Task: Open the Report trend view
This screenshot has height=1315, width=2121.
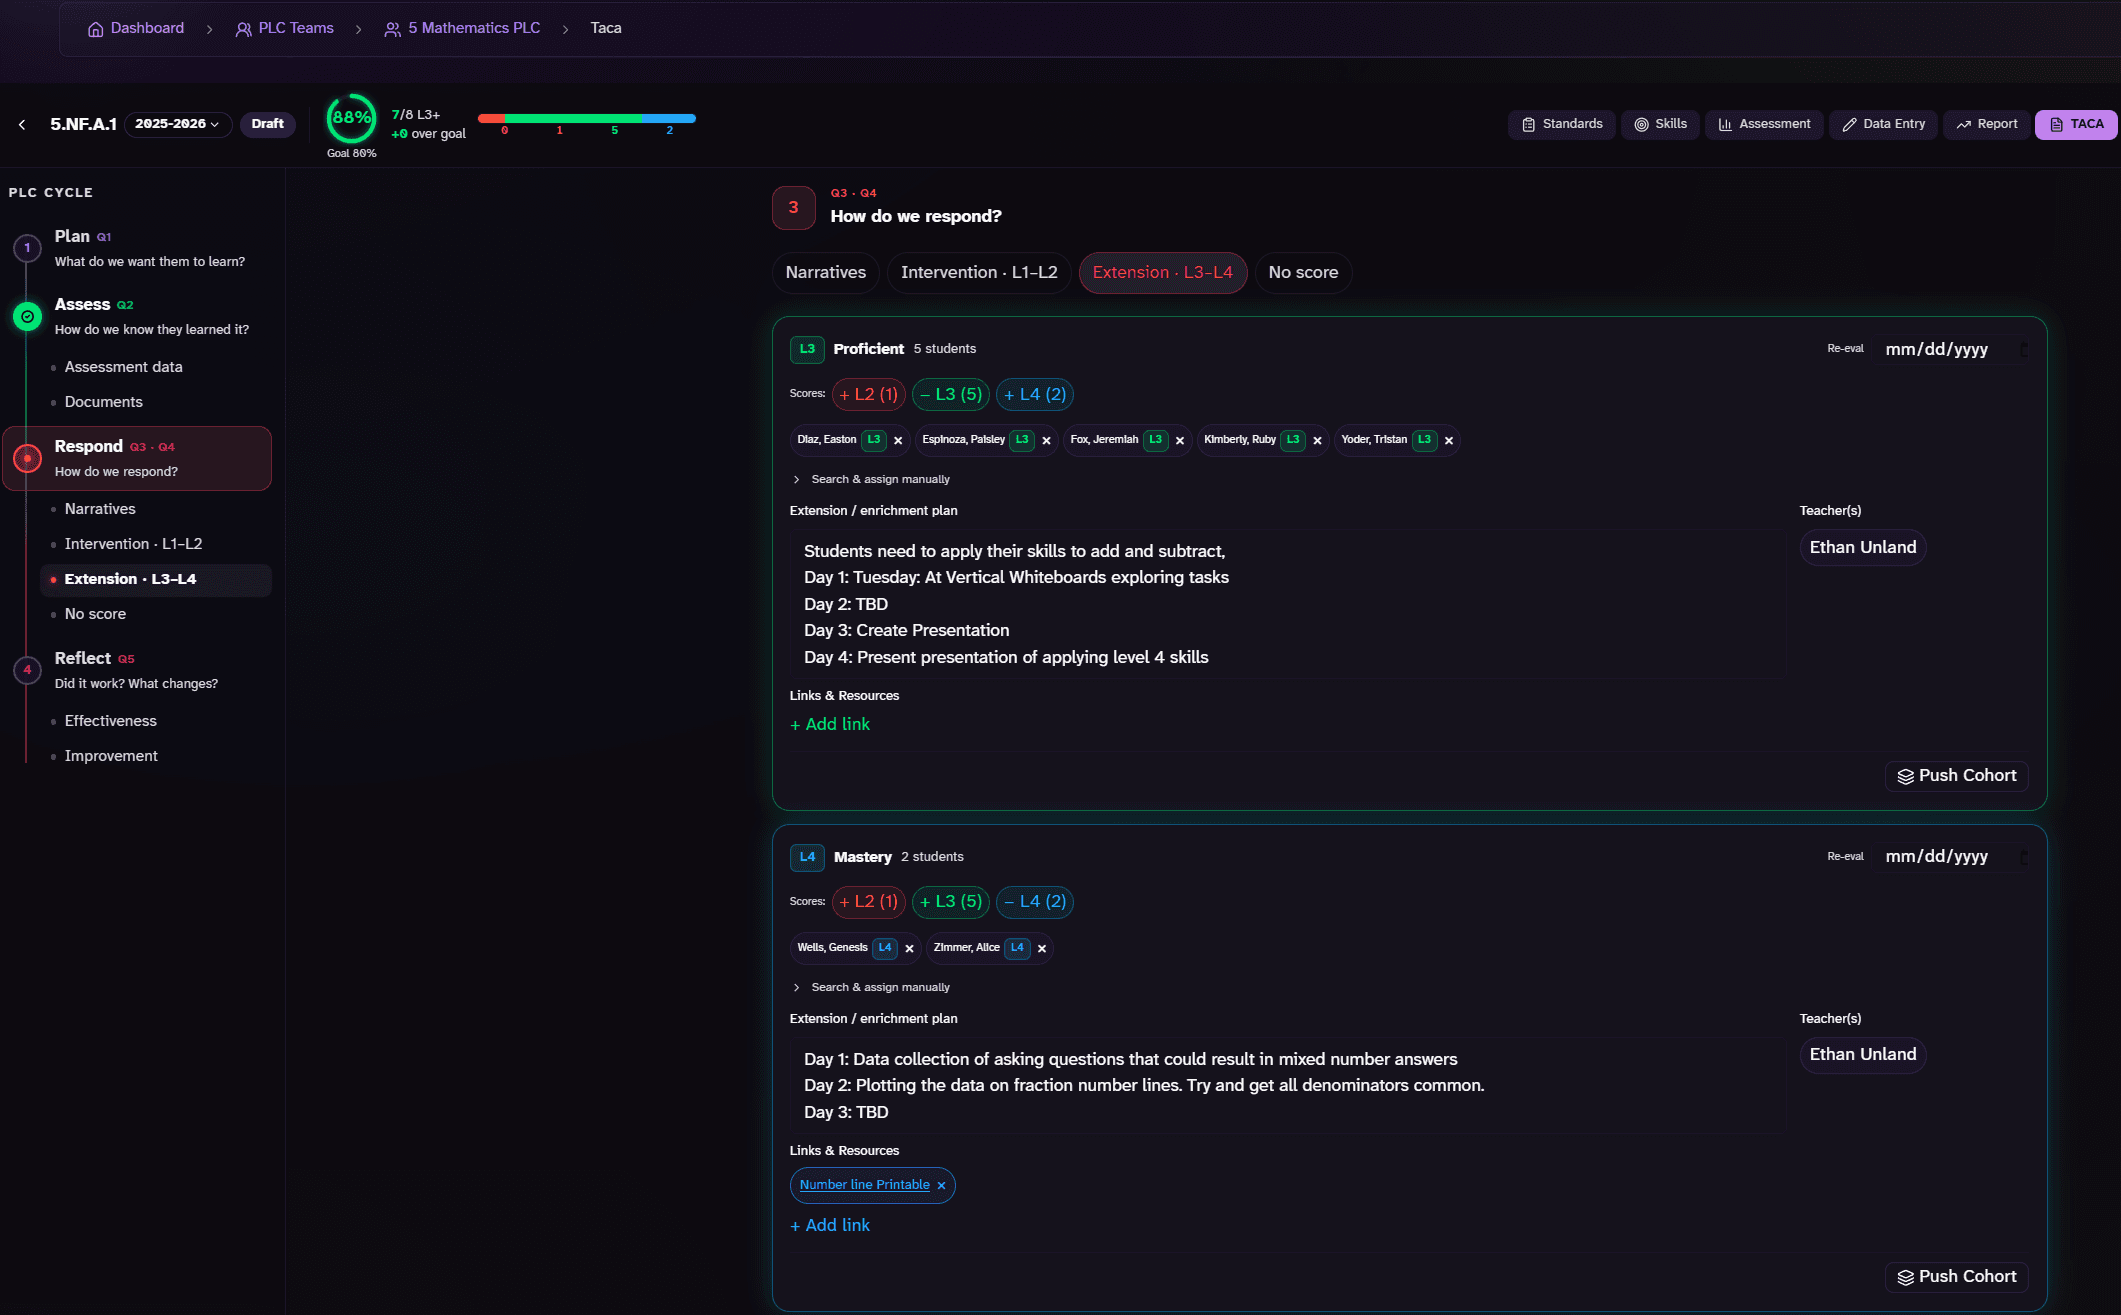Action: coord(1987,124)
